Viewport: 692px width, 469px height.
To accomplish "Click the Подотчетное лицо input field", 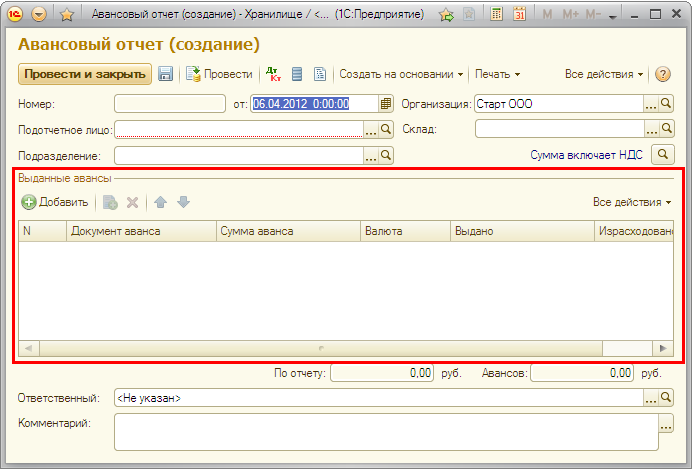I will (239, 130).
